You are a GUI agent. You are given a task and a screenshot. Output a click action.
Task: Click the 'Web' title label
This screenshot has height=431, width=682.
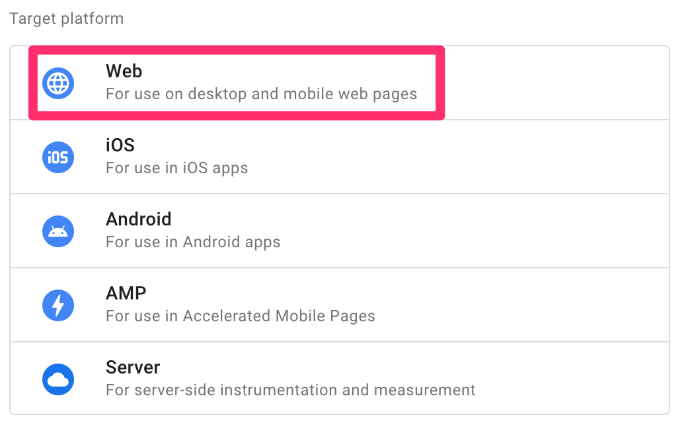(x=124, y=71)
